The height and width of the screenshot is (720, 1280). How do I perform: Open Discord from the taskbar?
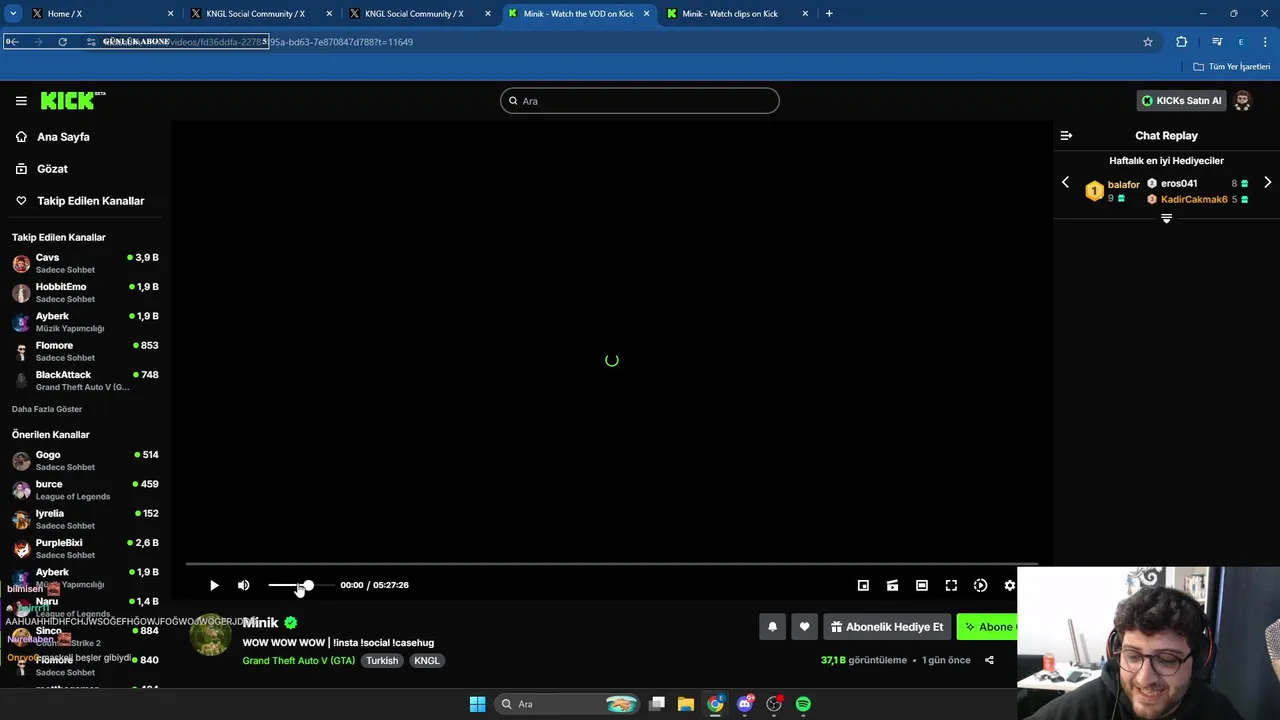(744, 704)
